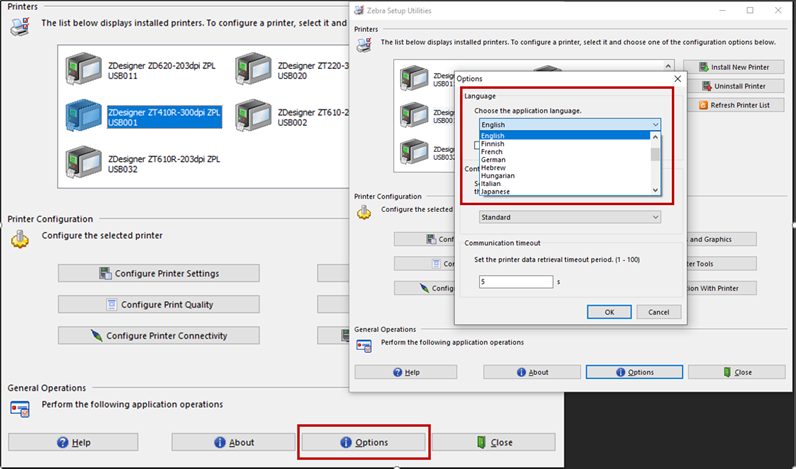Click 'ZDesigner ZD620-203dpi ZPL' name in large window
The width and height of the screenshot is (796, 469).
pyautogui.click(x=161, y=65)
